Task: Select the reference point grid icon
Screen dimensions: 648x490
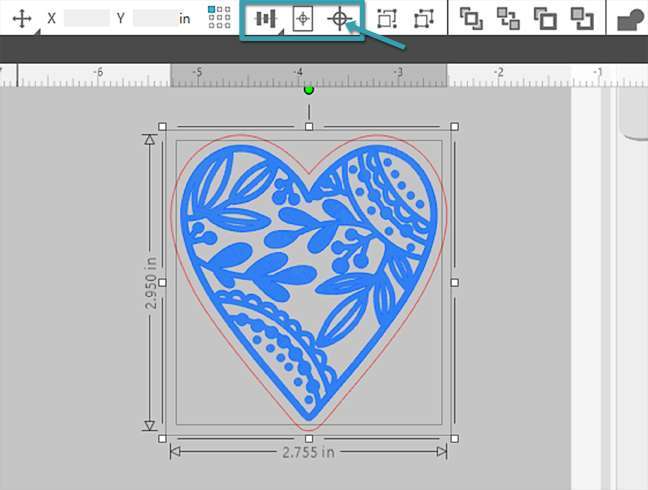Action: pos(219,17)
